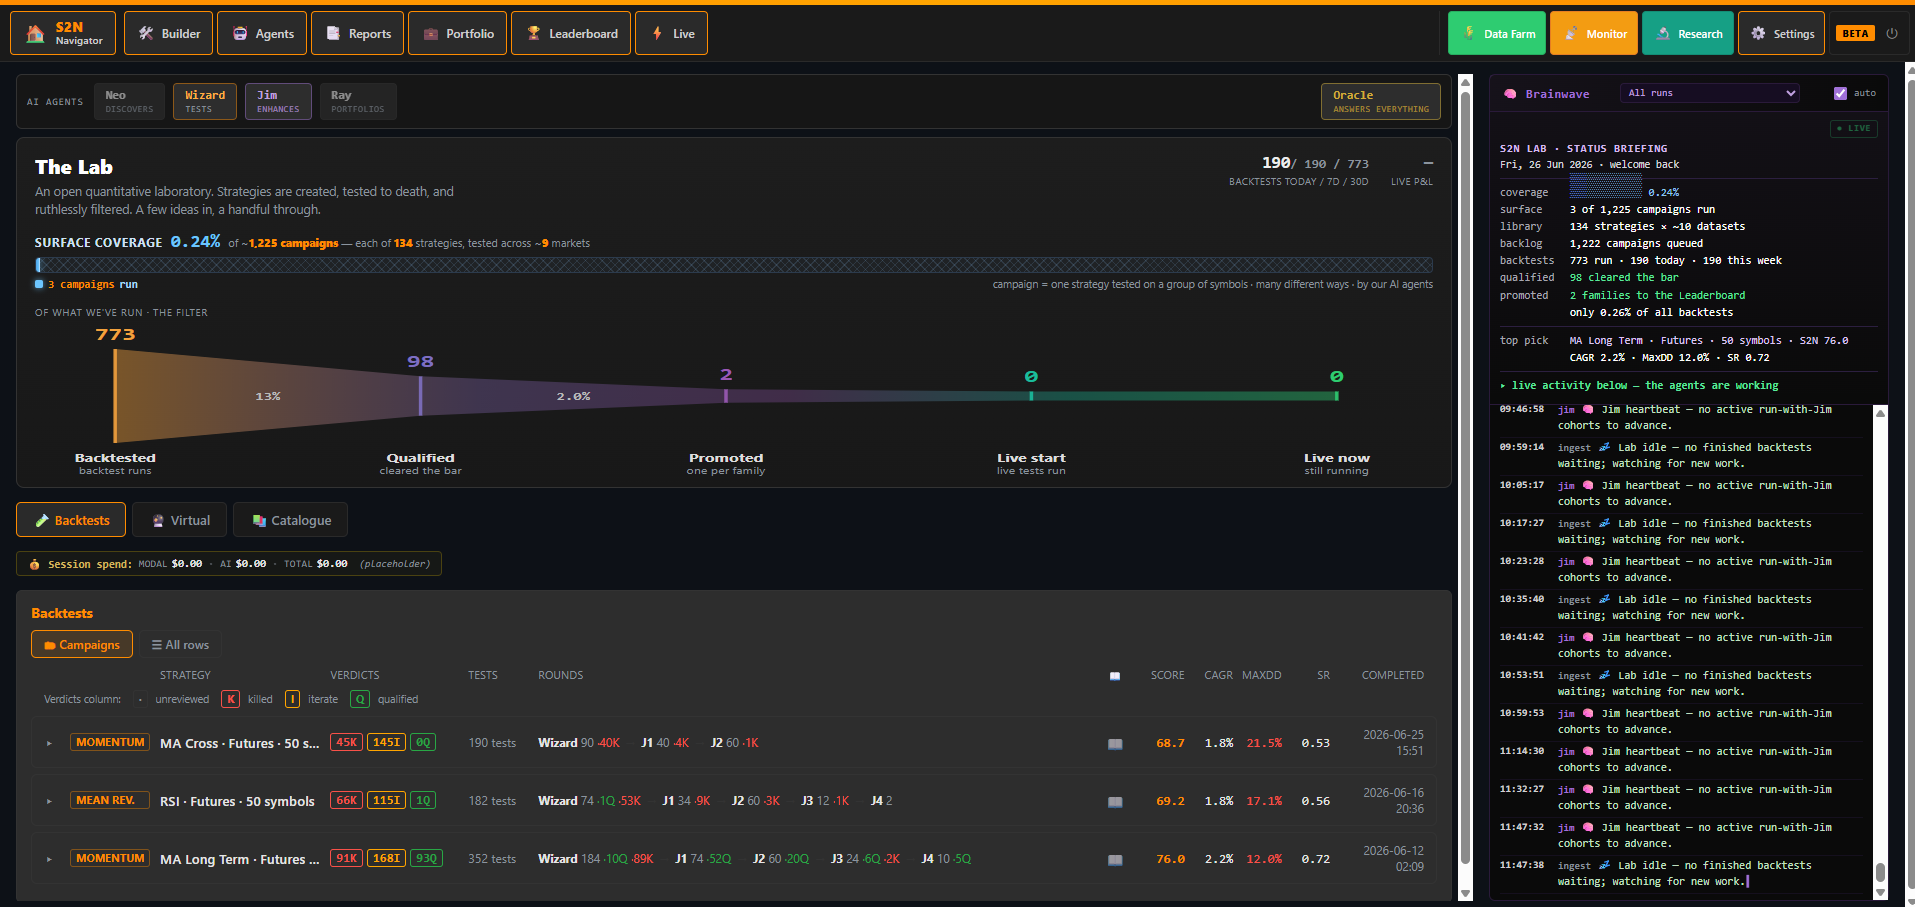The height and width of the screenshot is (907, 1915).
Task: Switch to the Virtual tab
Action: pyautogui.click(x=180, y=520)
